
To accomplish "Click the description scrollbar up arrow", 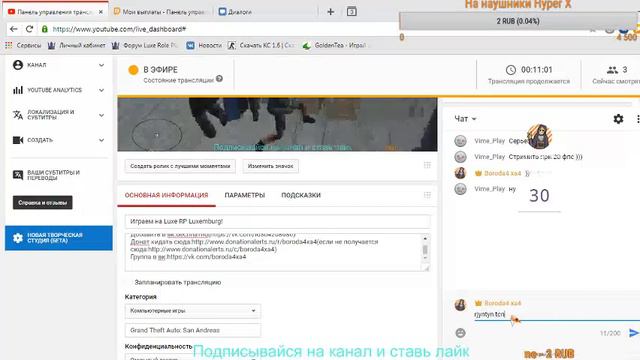I will point(425,238).
